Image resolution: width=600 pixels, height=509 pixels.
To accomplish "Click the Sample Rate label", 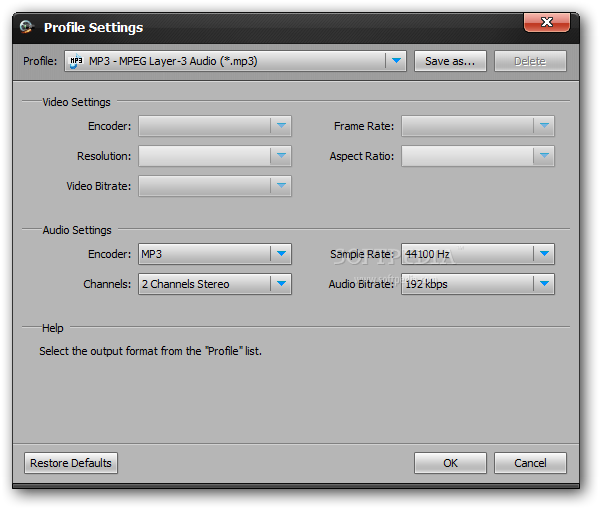I will pos(362,254).
